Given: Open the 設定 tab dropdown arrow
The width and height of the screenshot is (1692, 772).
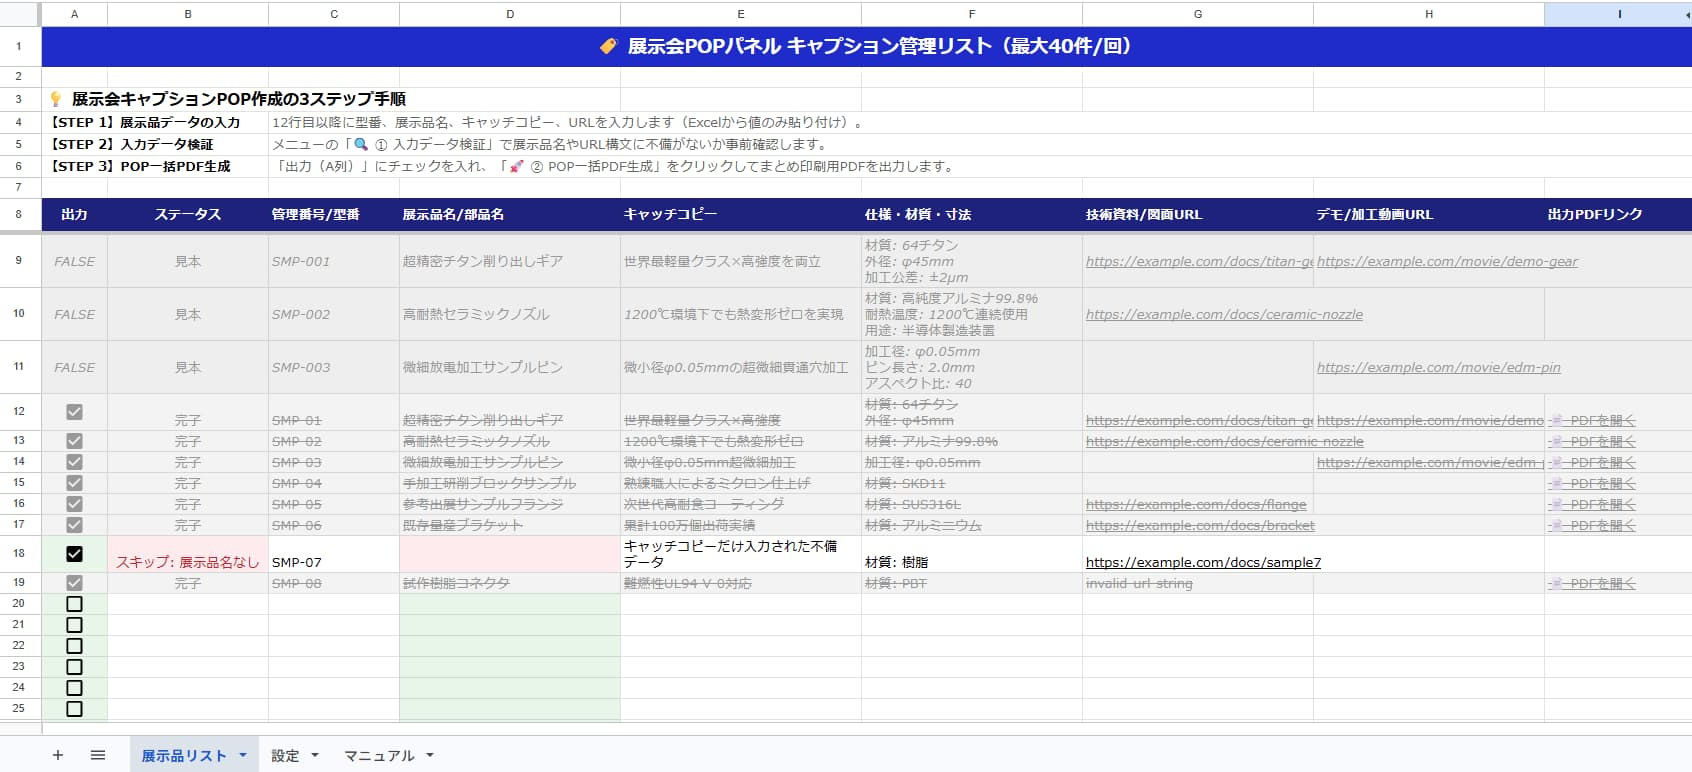Looking at the screenshot, I should (315, 755).
